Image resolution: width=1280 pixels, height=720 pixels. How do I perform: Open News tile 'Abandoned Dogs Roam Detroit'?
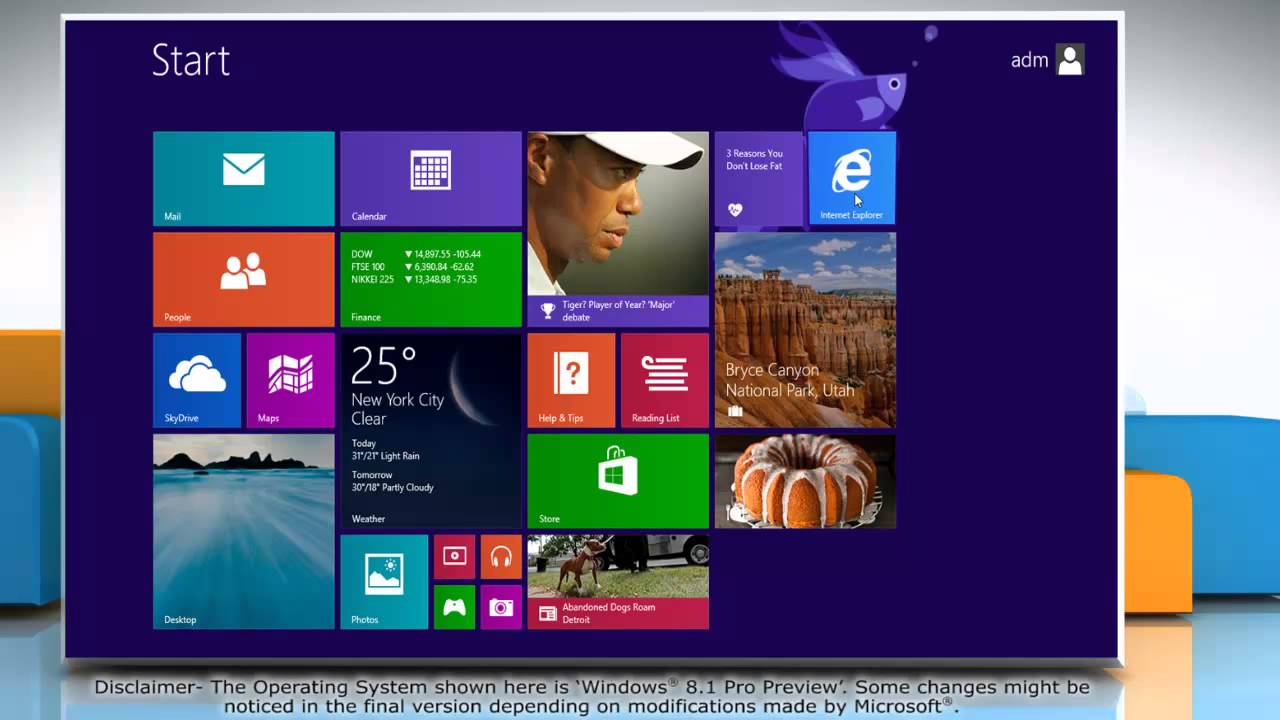point(618,582)
